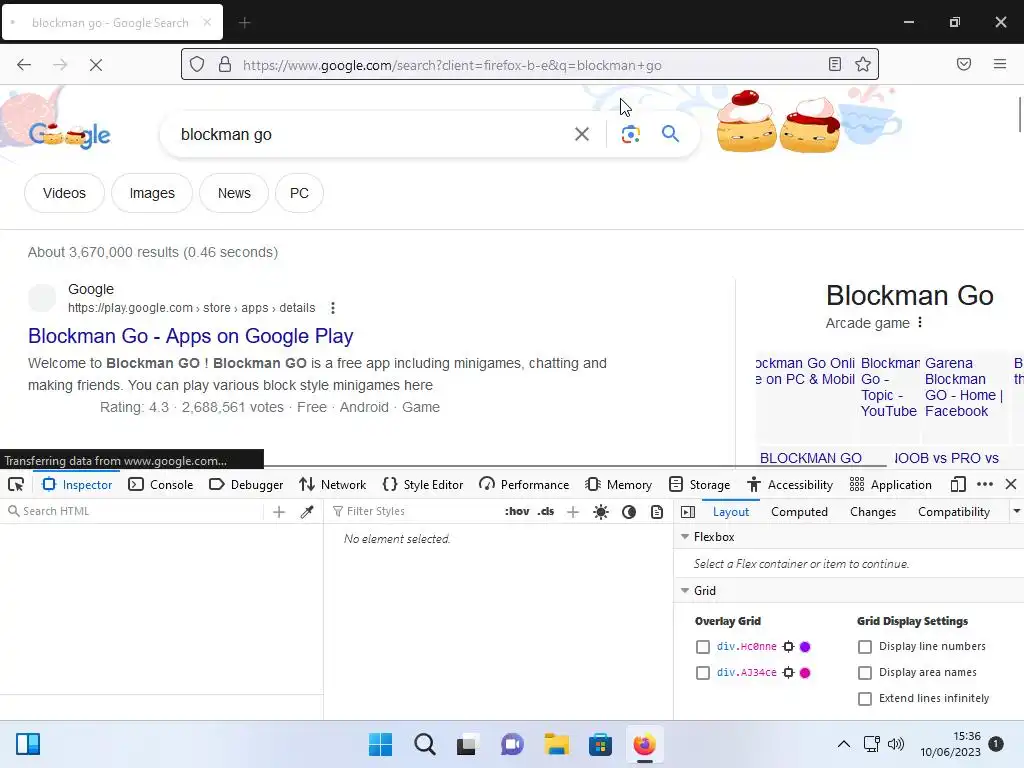1024x768 pixels.
Task: Enable overlay grid for div.HcOnne
Action: click(x=703, y=647)
